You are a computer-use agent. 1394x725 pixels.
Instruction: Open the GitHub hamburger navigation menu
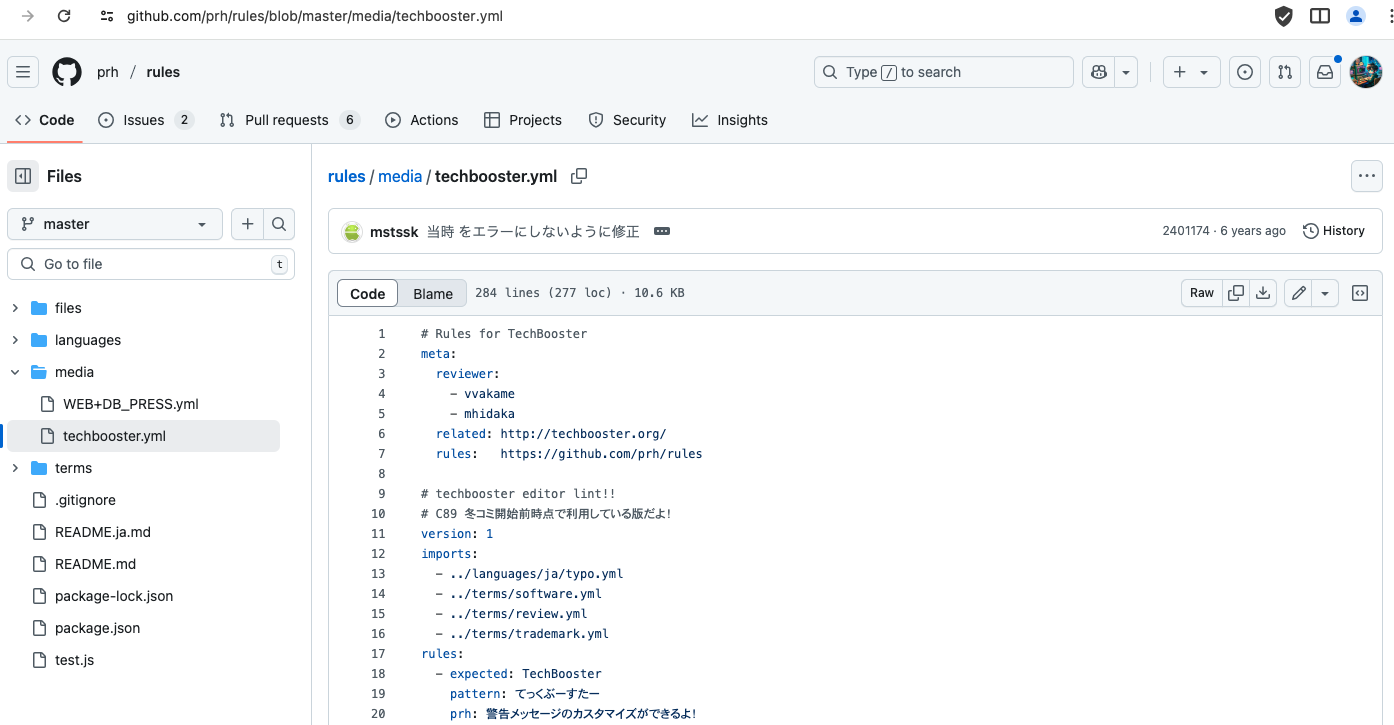pyautogui.click(x=23, y=72)
